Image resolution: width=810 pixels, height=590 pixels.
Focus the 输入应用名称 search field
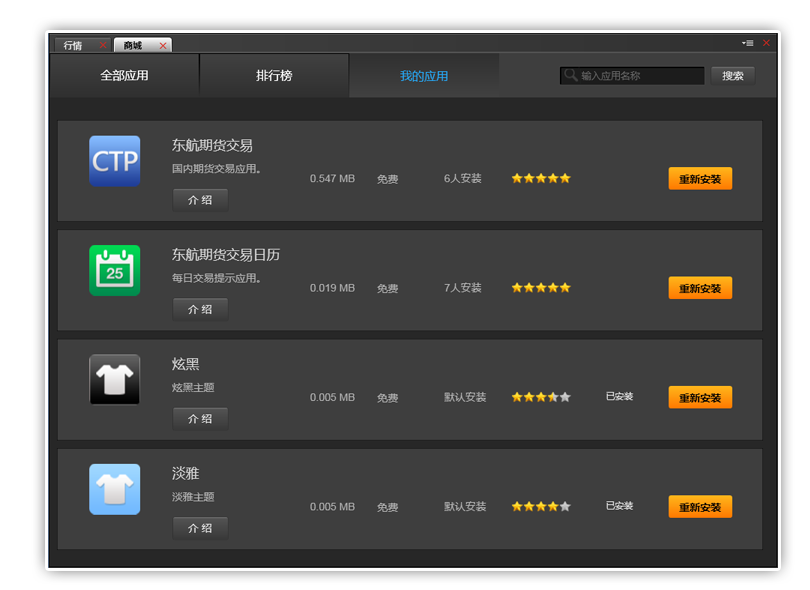[632, 75]
